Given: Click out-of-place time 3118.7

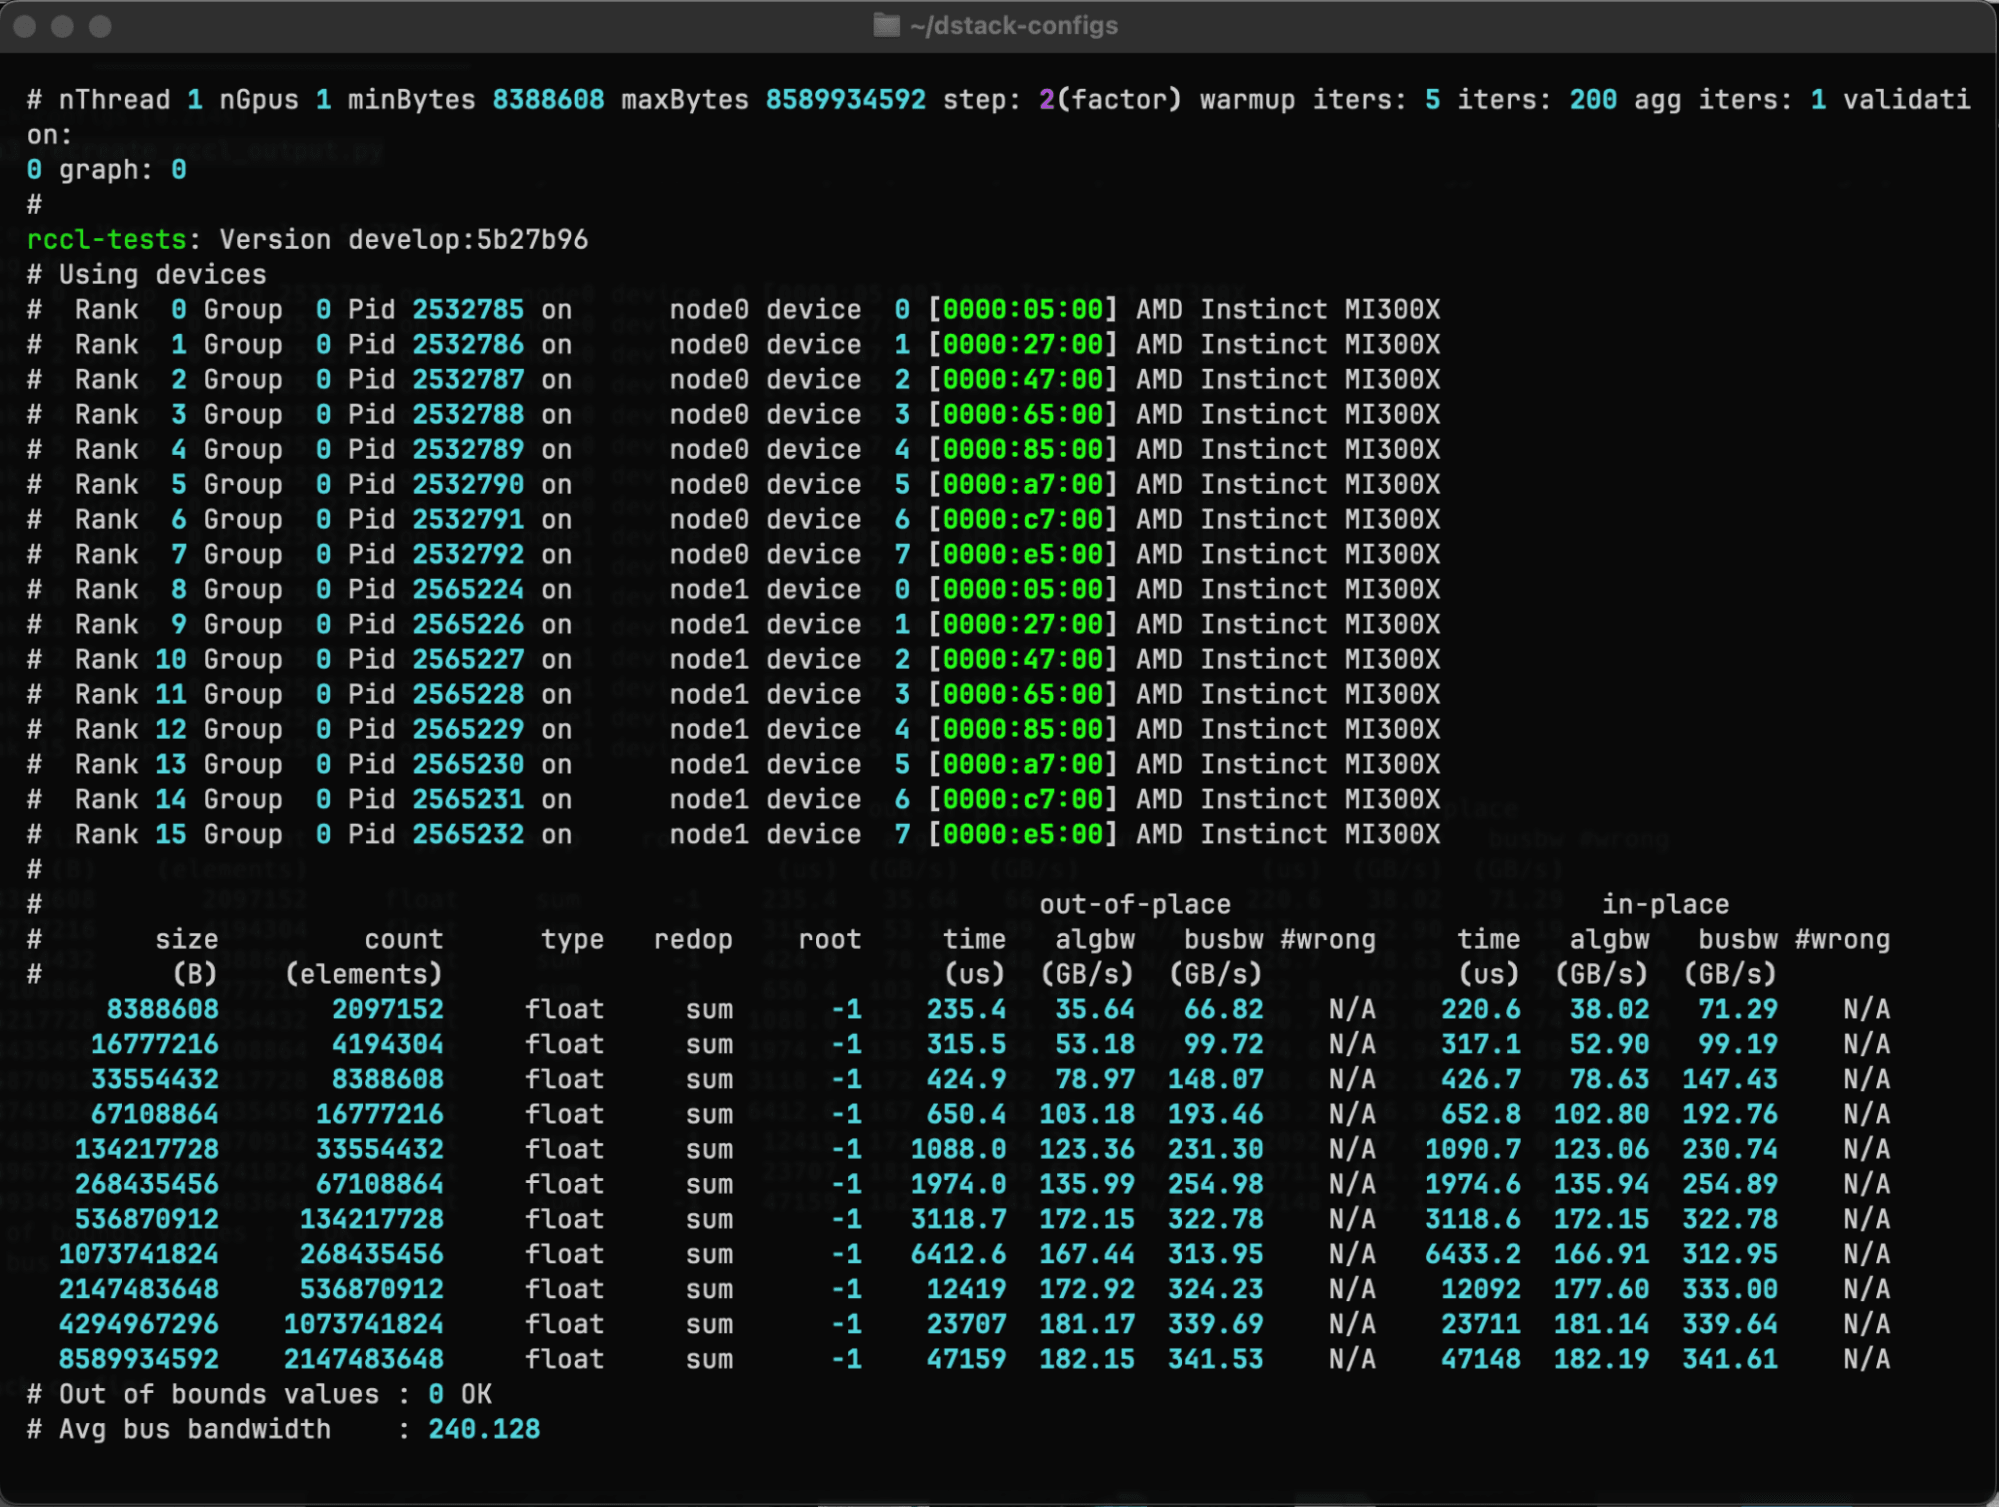Looking at the screenshot, I should [958, 1220].
